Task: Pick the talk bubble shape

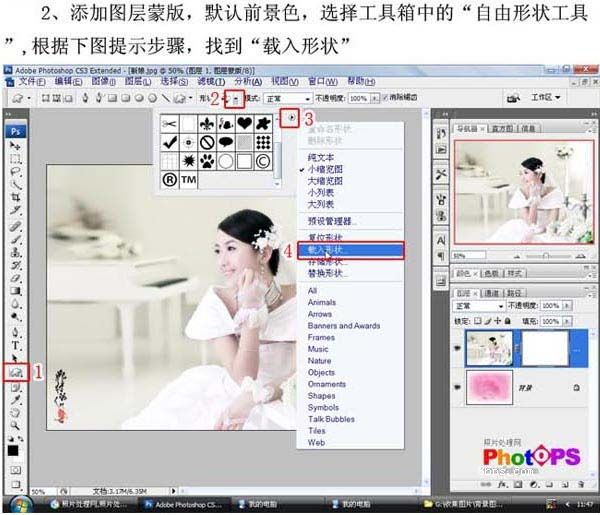Action: pos(226,142)
